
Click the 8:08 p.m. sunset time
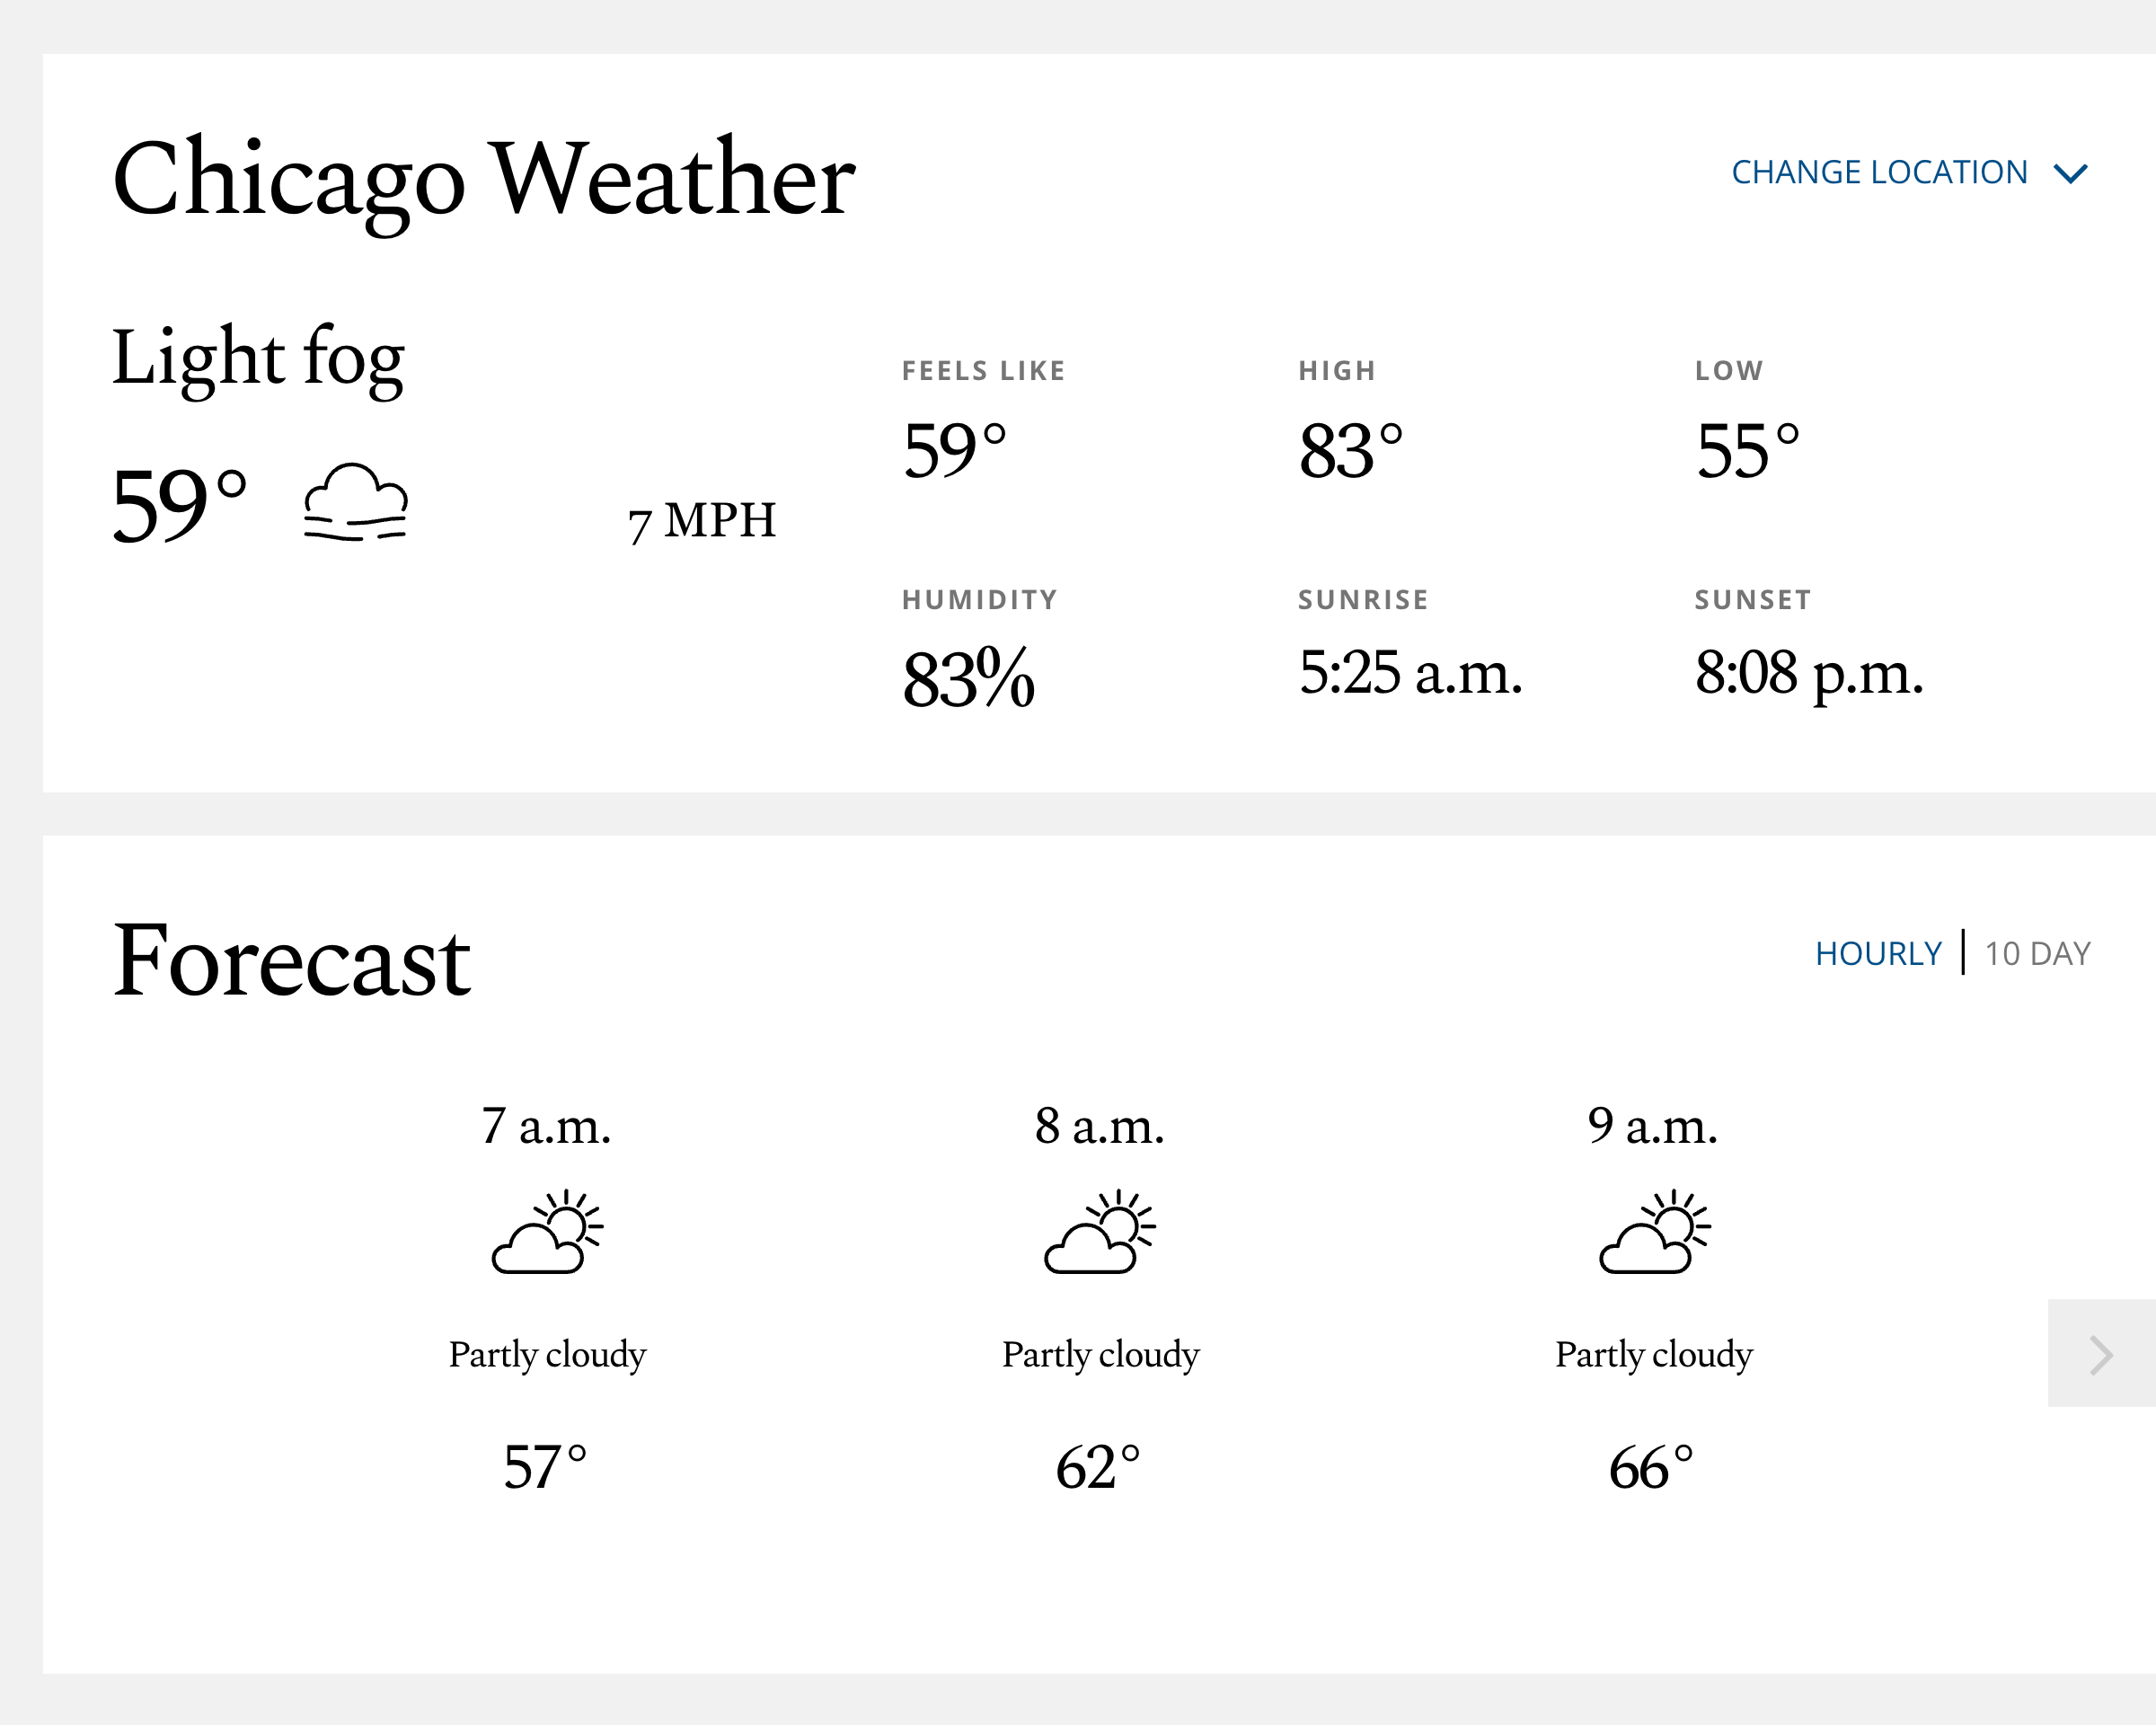click(x=1809, y=673)
